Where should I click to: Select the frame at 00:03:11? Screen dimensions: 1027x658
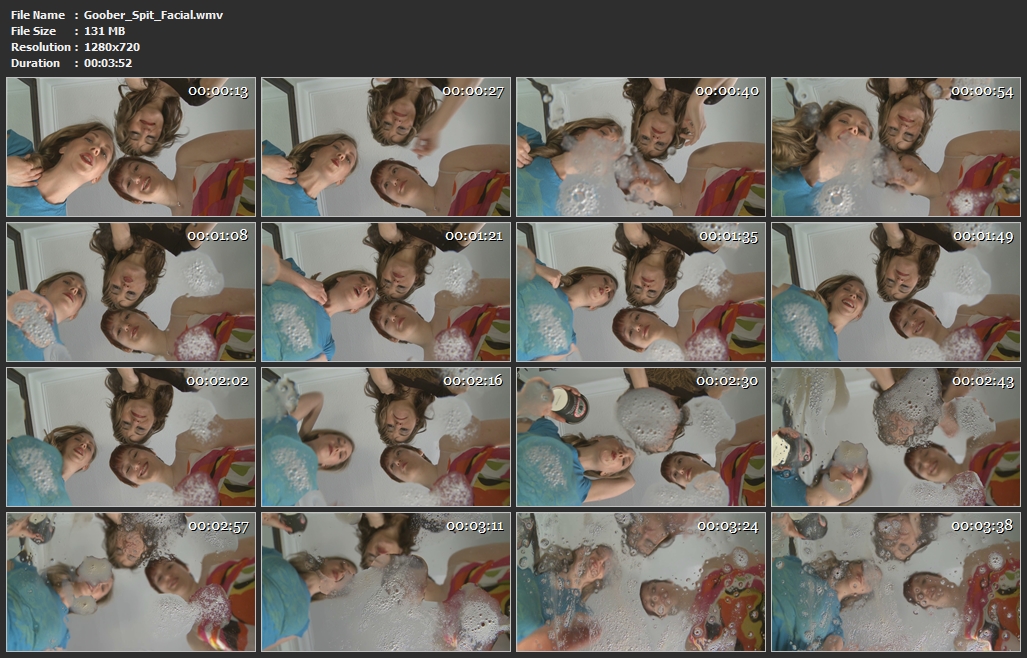pyautogui.click(x=386, y=582)
